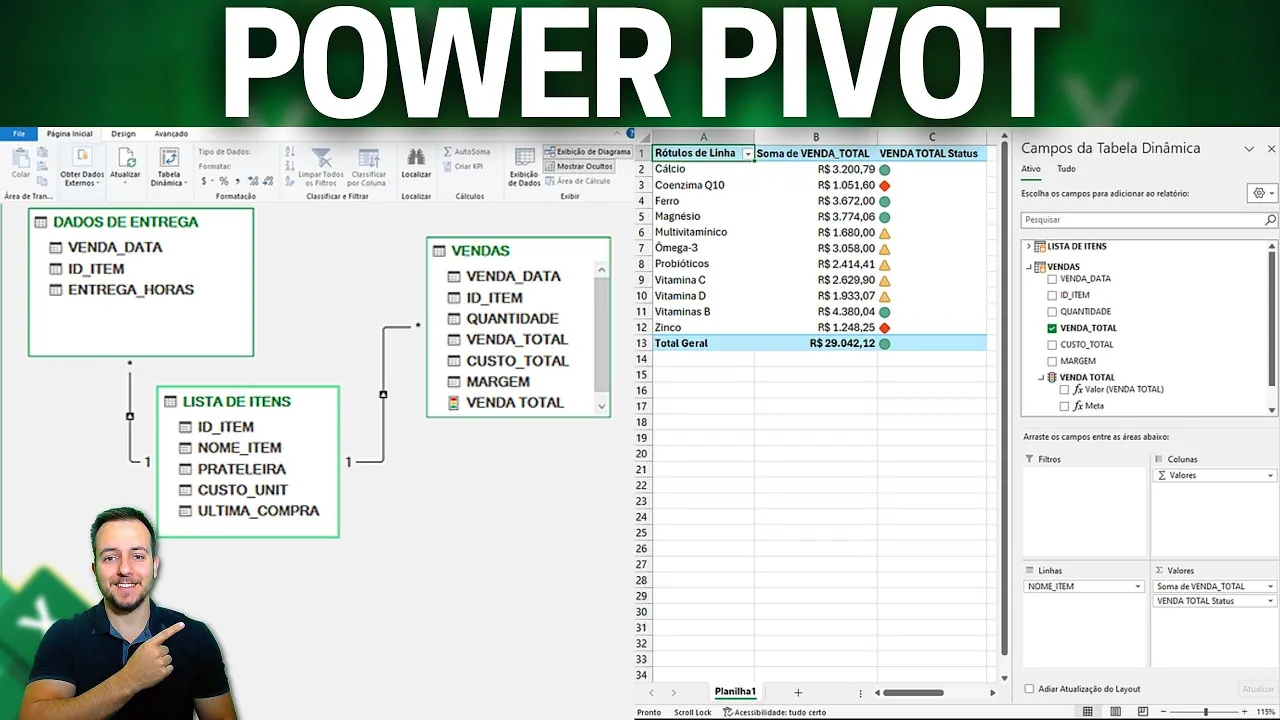Check the MARGEM field checkbox
Screen dimensions: 1280x720
(x=1052, y=361)
